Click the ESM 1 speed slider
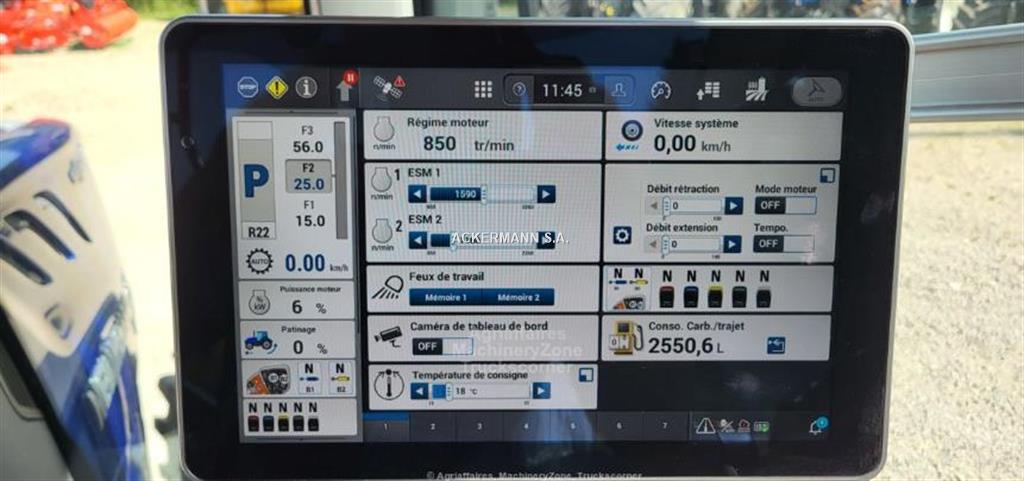 coord(482,194)
